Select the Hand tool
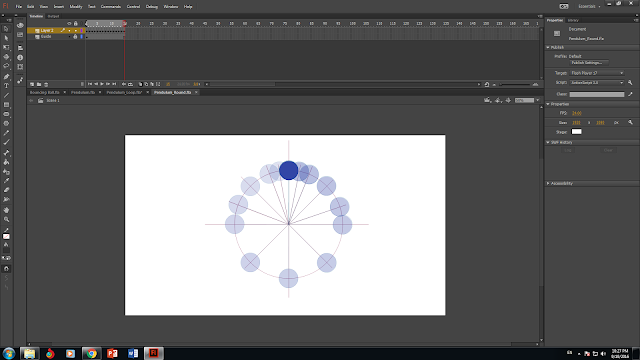The width and height of the screenshot is (640, 360). click(6, 210)
